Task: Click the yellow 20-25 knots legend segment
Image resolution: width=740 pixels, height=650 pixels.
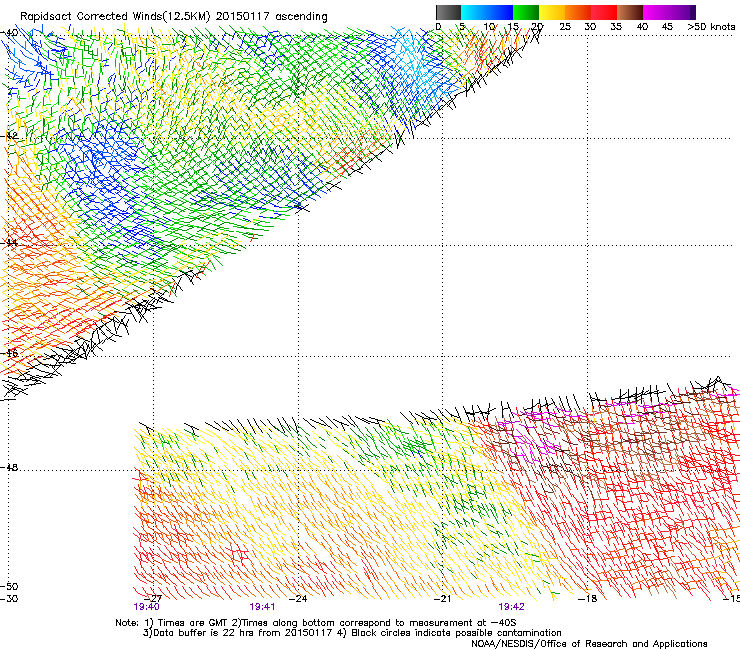Action: pyautogui.click(x=552, y=12)
